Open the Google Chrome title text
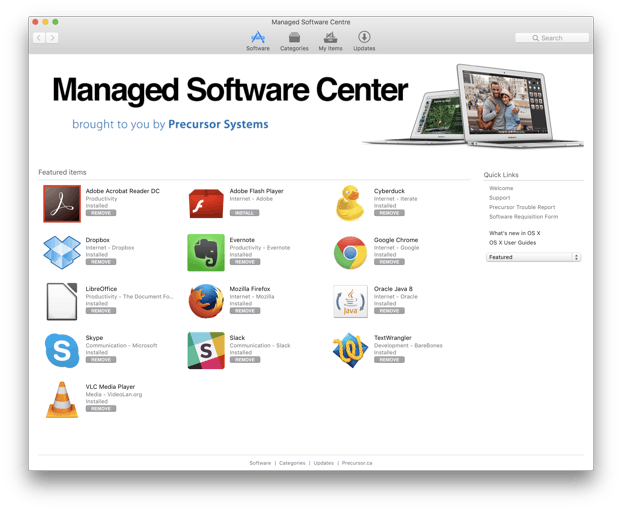Screen dimensions: 622x511 396,240
